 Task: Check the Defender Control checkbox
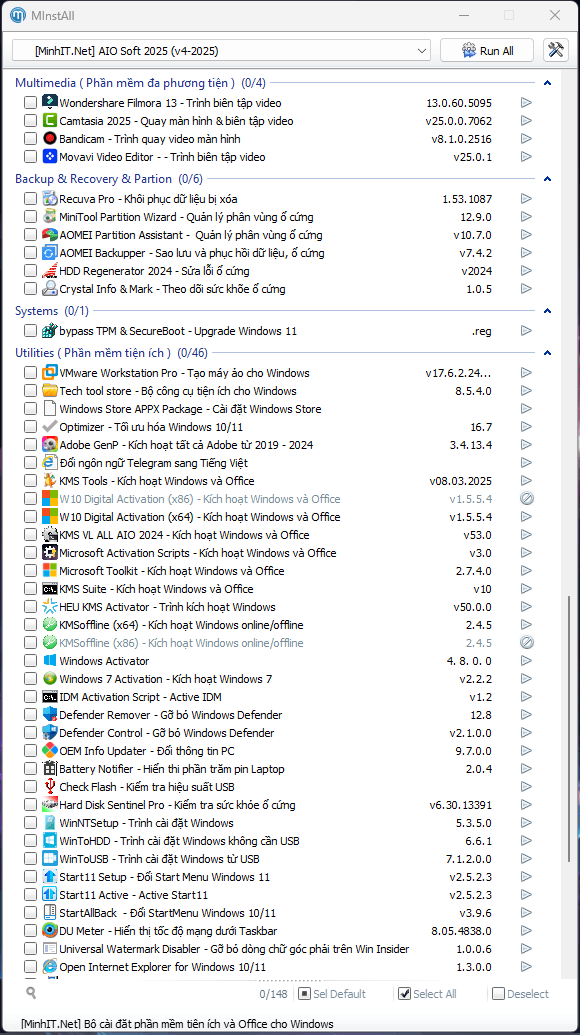(30, 733)
